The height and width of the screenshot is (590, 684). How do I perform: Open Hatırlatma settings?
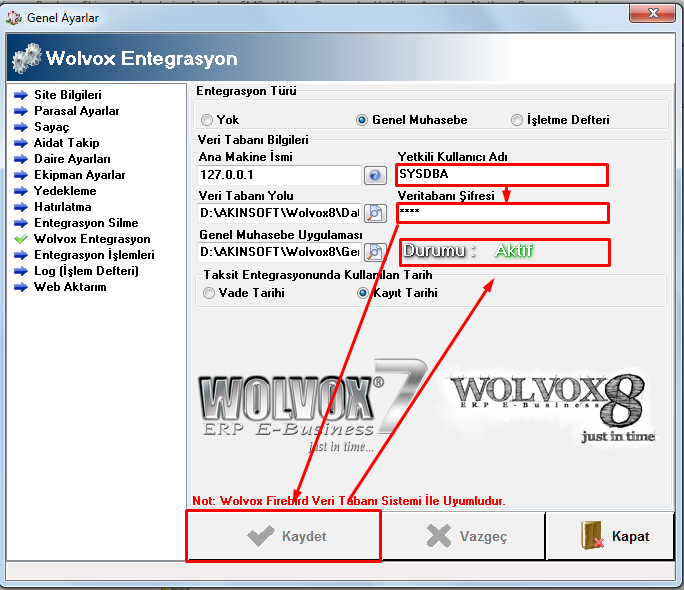click(63, 207)
